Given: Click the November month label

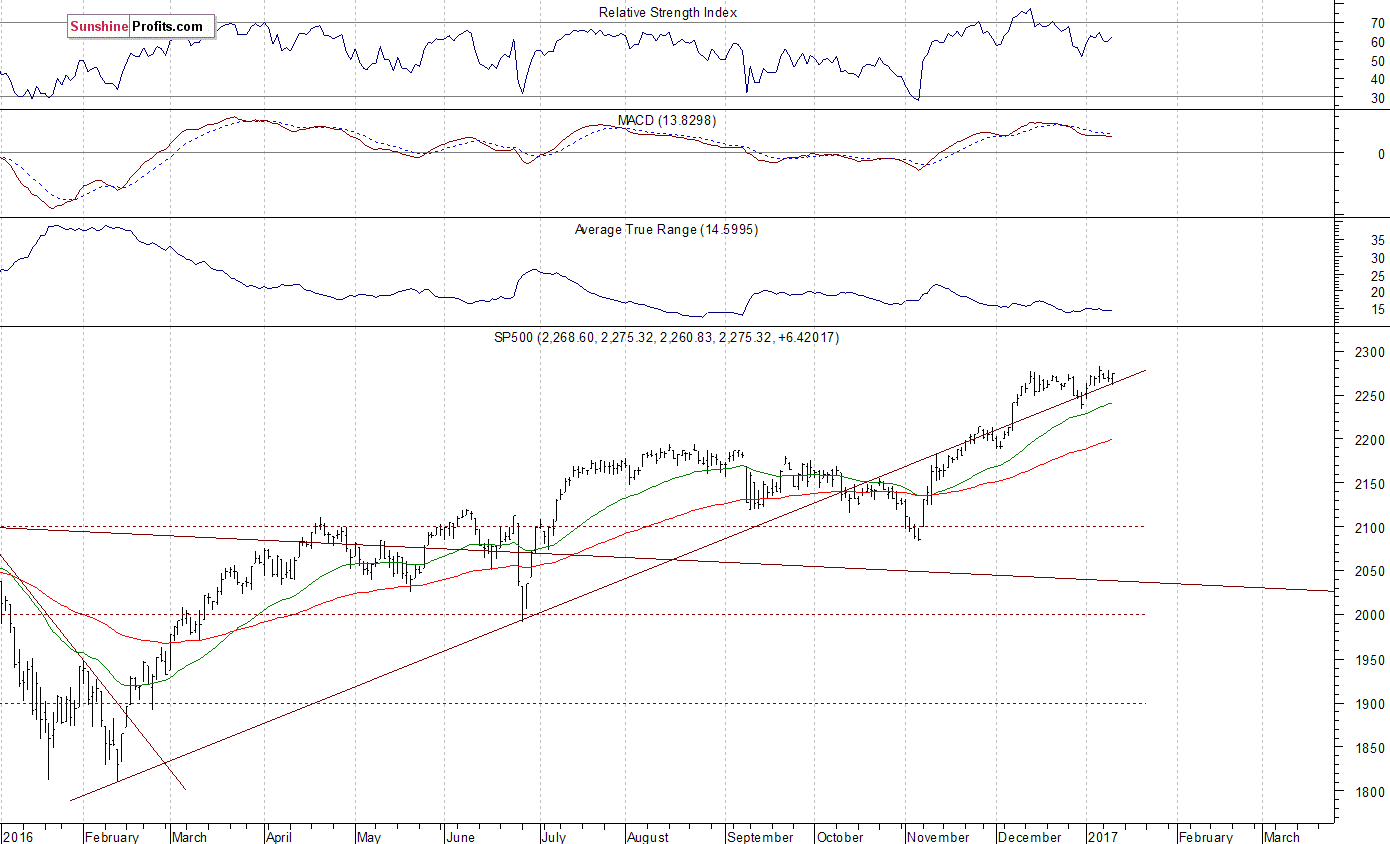Looking at the screenshot, I should pyautogui.click(x=939, y=837).
